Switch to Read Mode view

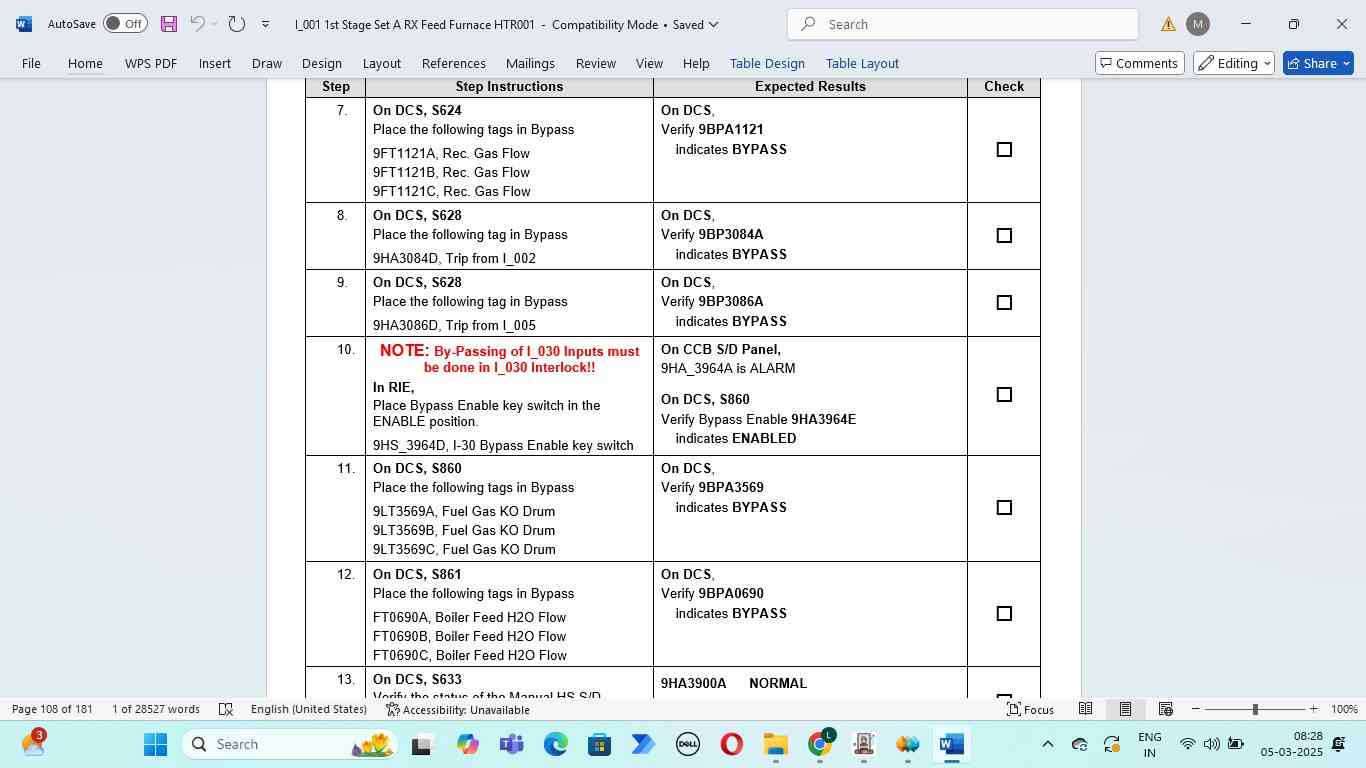1085,709
